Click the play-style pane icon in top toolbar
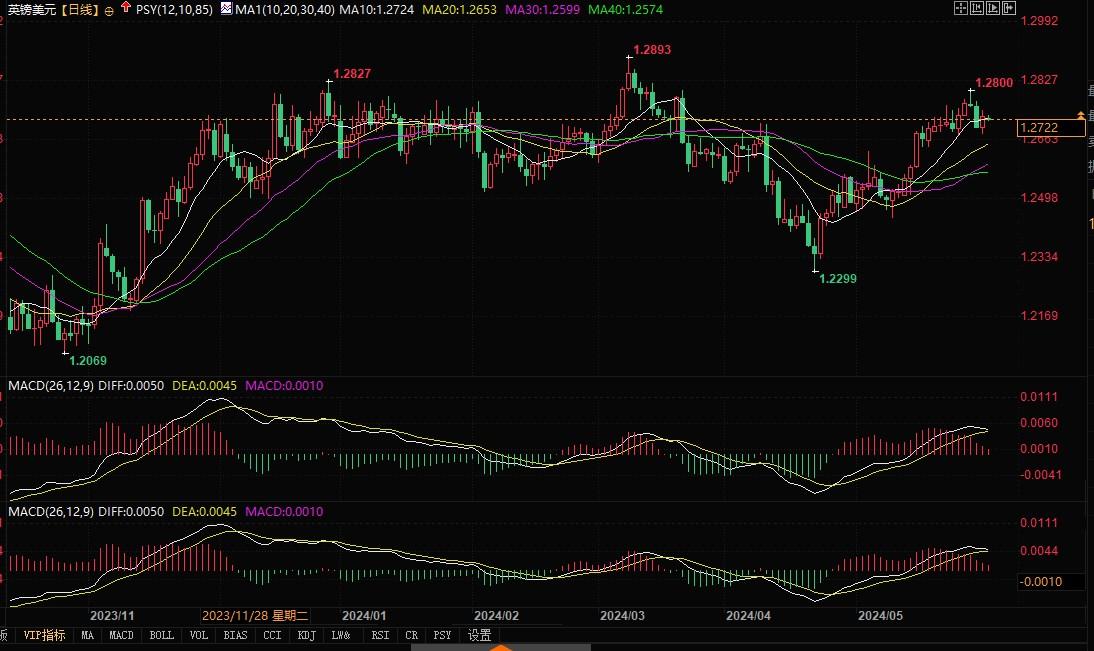Screen dimensions: 1094x651 coord(993,7)
